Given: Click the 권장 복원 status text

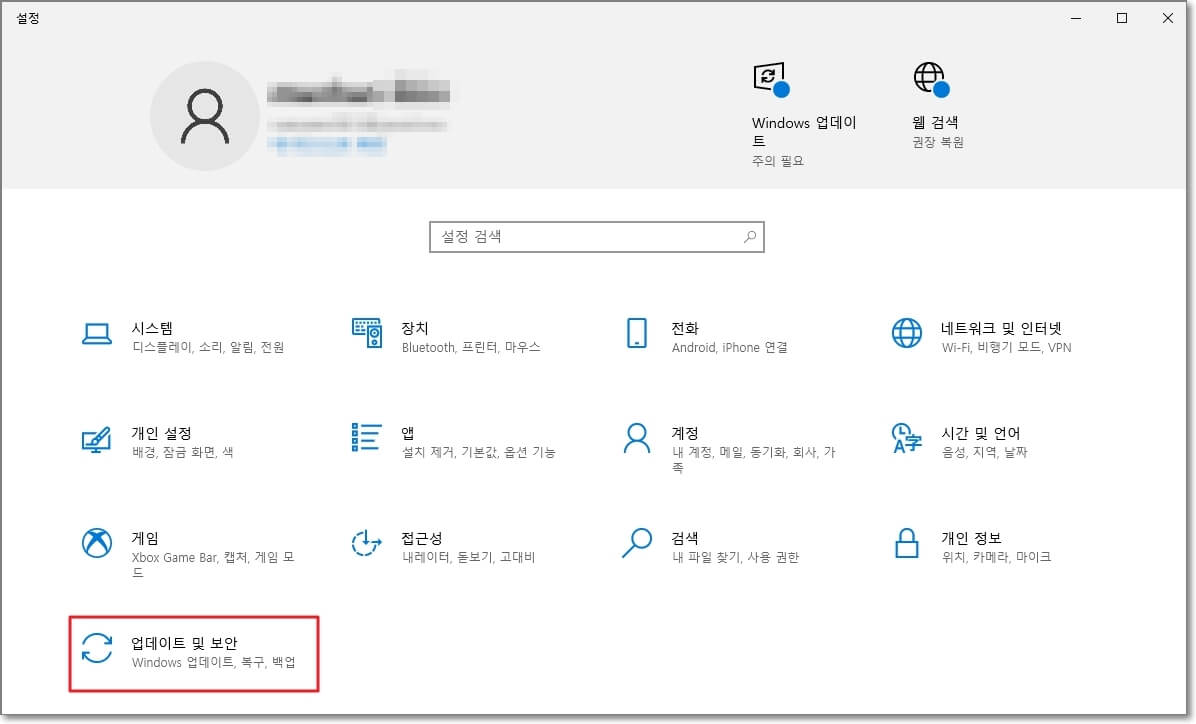Looking at the screenshot, I should click(x=938, y=143).
